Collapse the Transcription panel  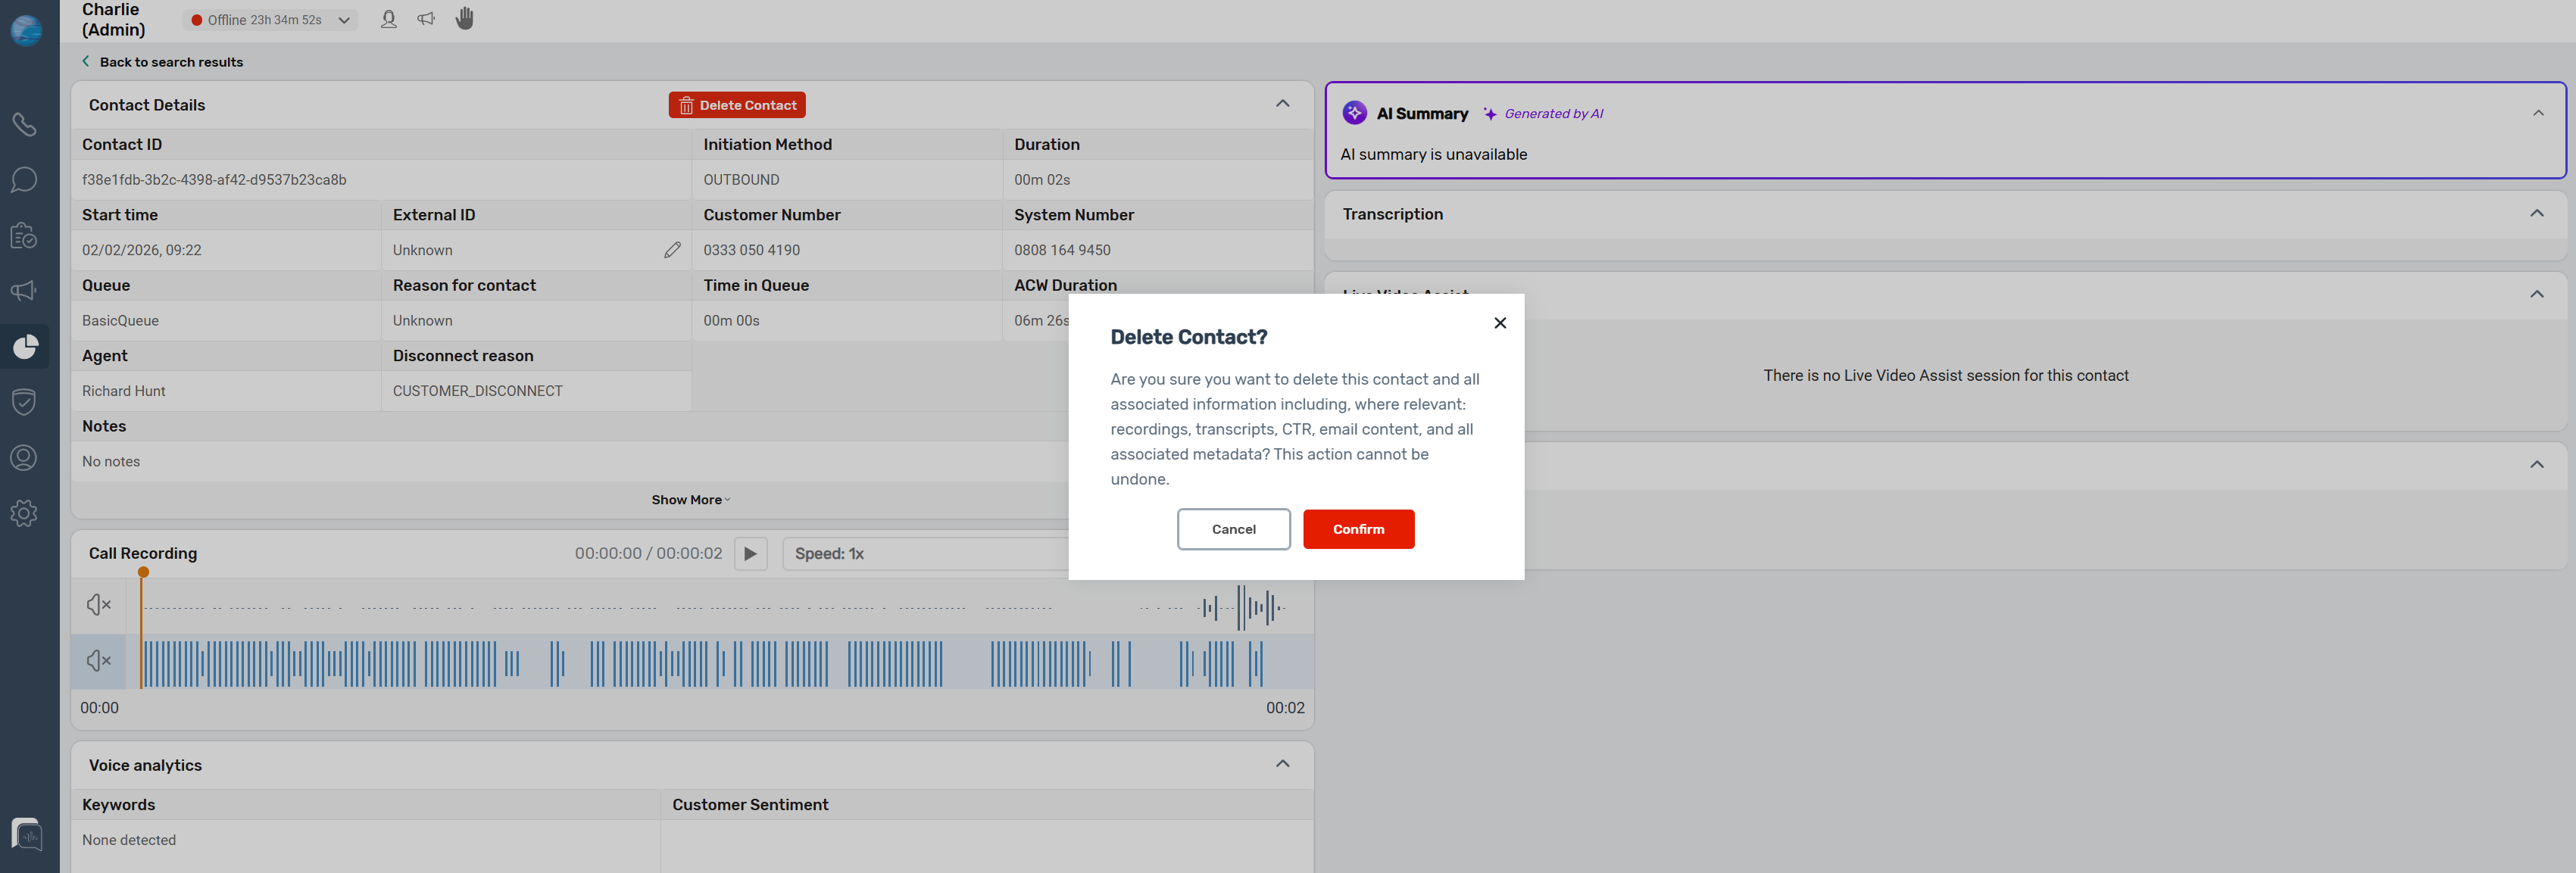click(2536, 214)
